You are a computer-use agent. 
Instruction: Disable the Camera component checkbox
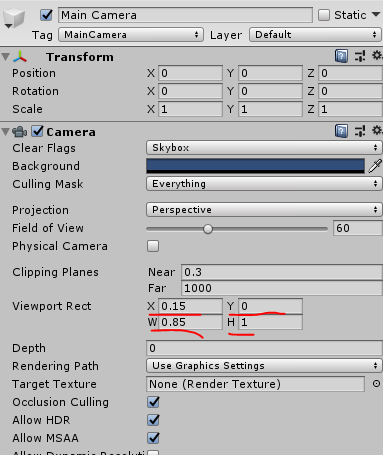(37, 131)
